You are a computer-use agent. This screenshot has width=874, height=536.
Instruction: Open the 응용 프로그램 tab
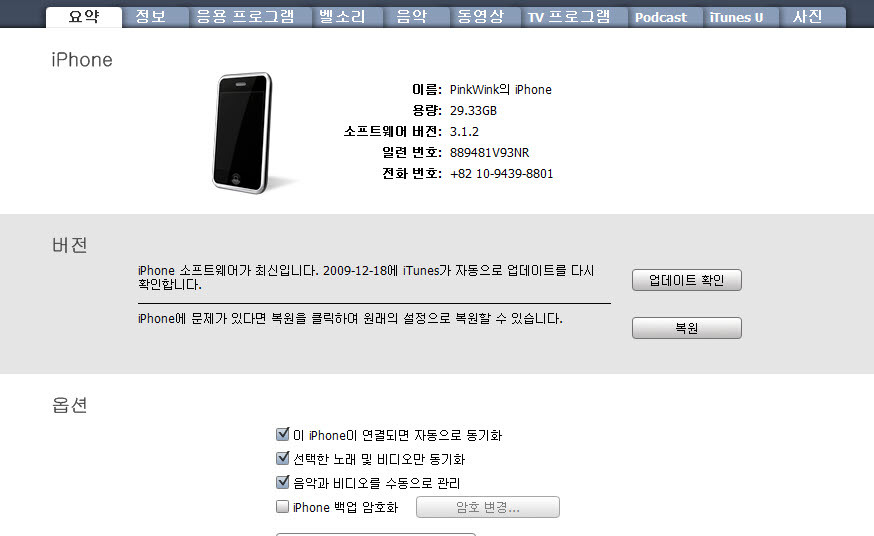coord(245,17)
